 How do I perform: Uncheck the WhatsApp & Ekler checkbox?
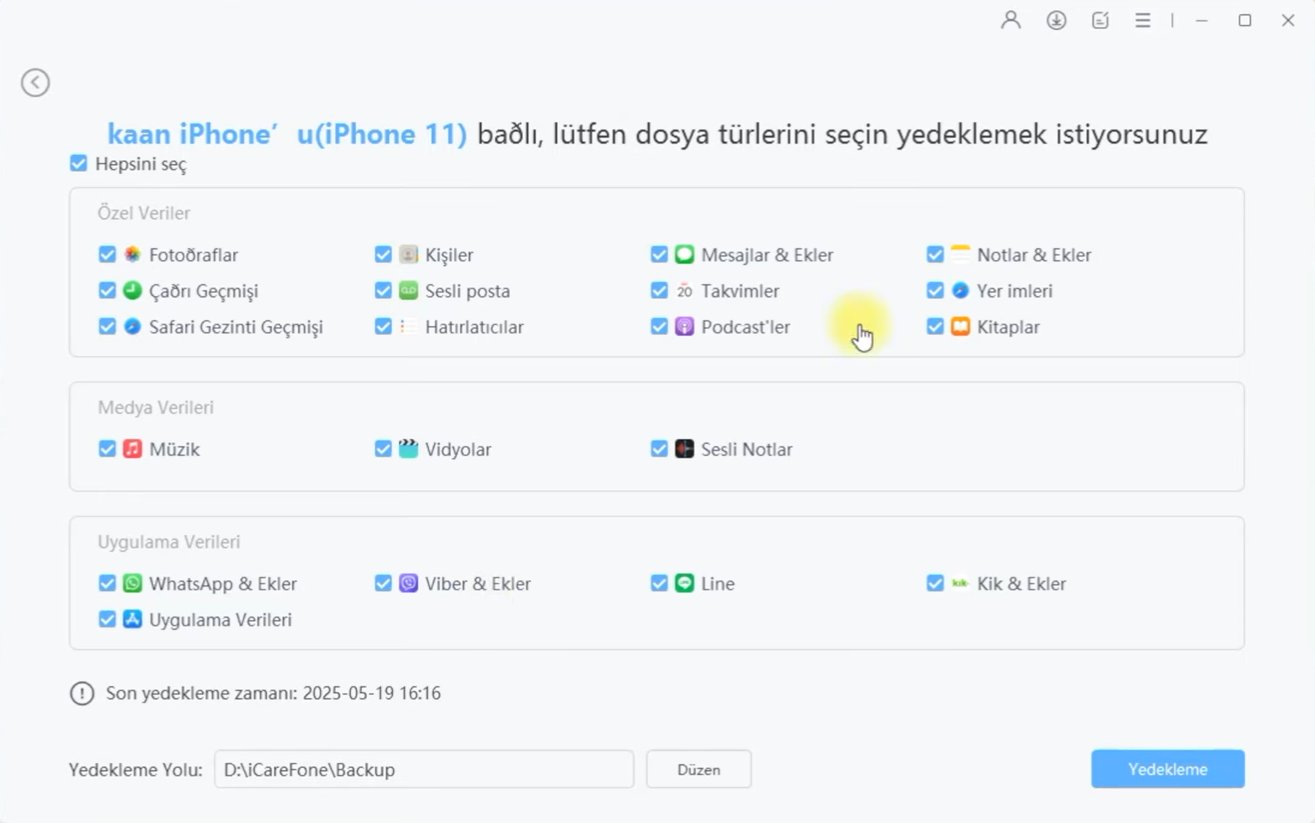[x=107, y=583]
